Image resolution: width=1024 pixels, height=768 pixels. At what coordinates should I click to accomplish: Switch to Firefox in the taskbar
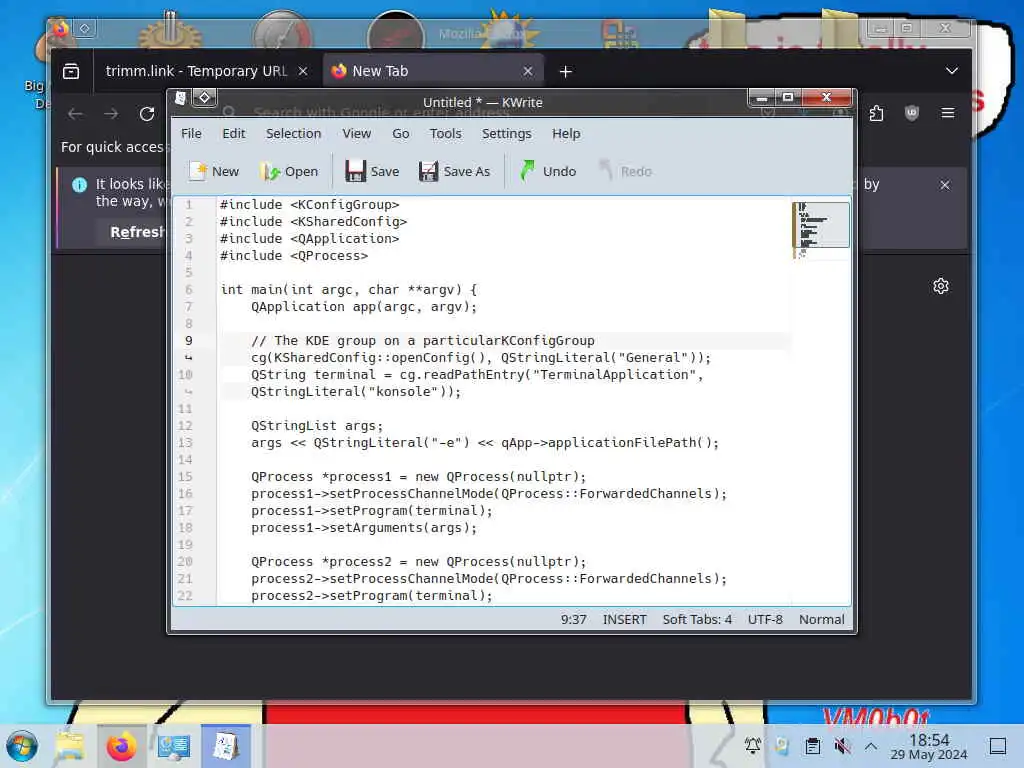[x=121, y=746]
